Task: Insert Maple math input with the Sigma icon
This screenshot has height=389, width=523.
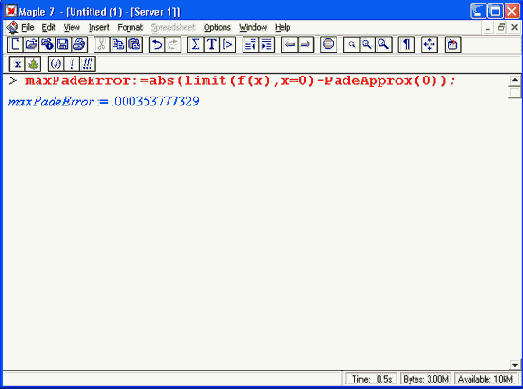Action: (195, 44)
